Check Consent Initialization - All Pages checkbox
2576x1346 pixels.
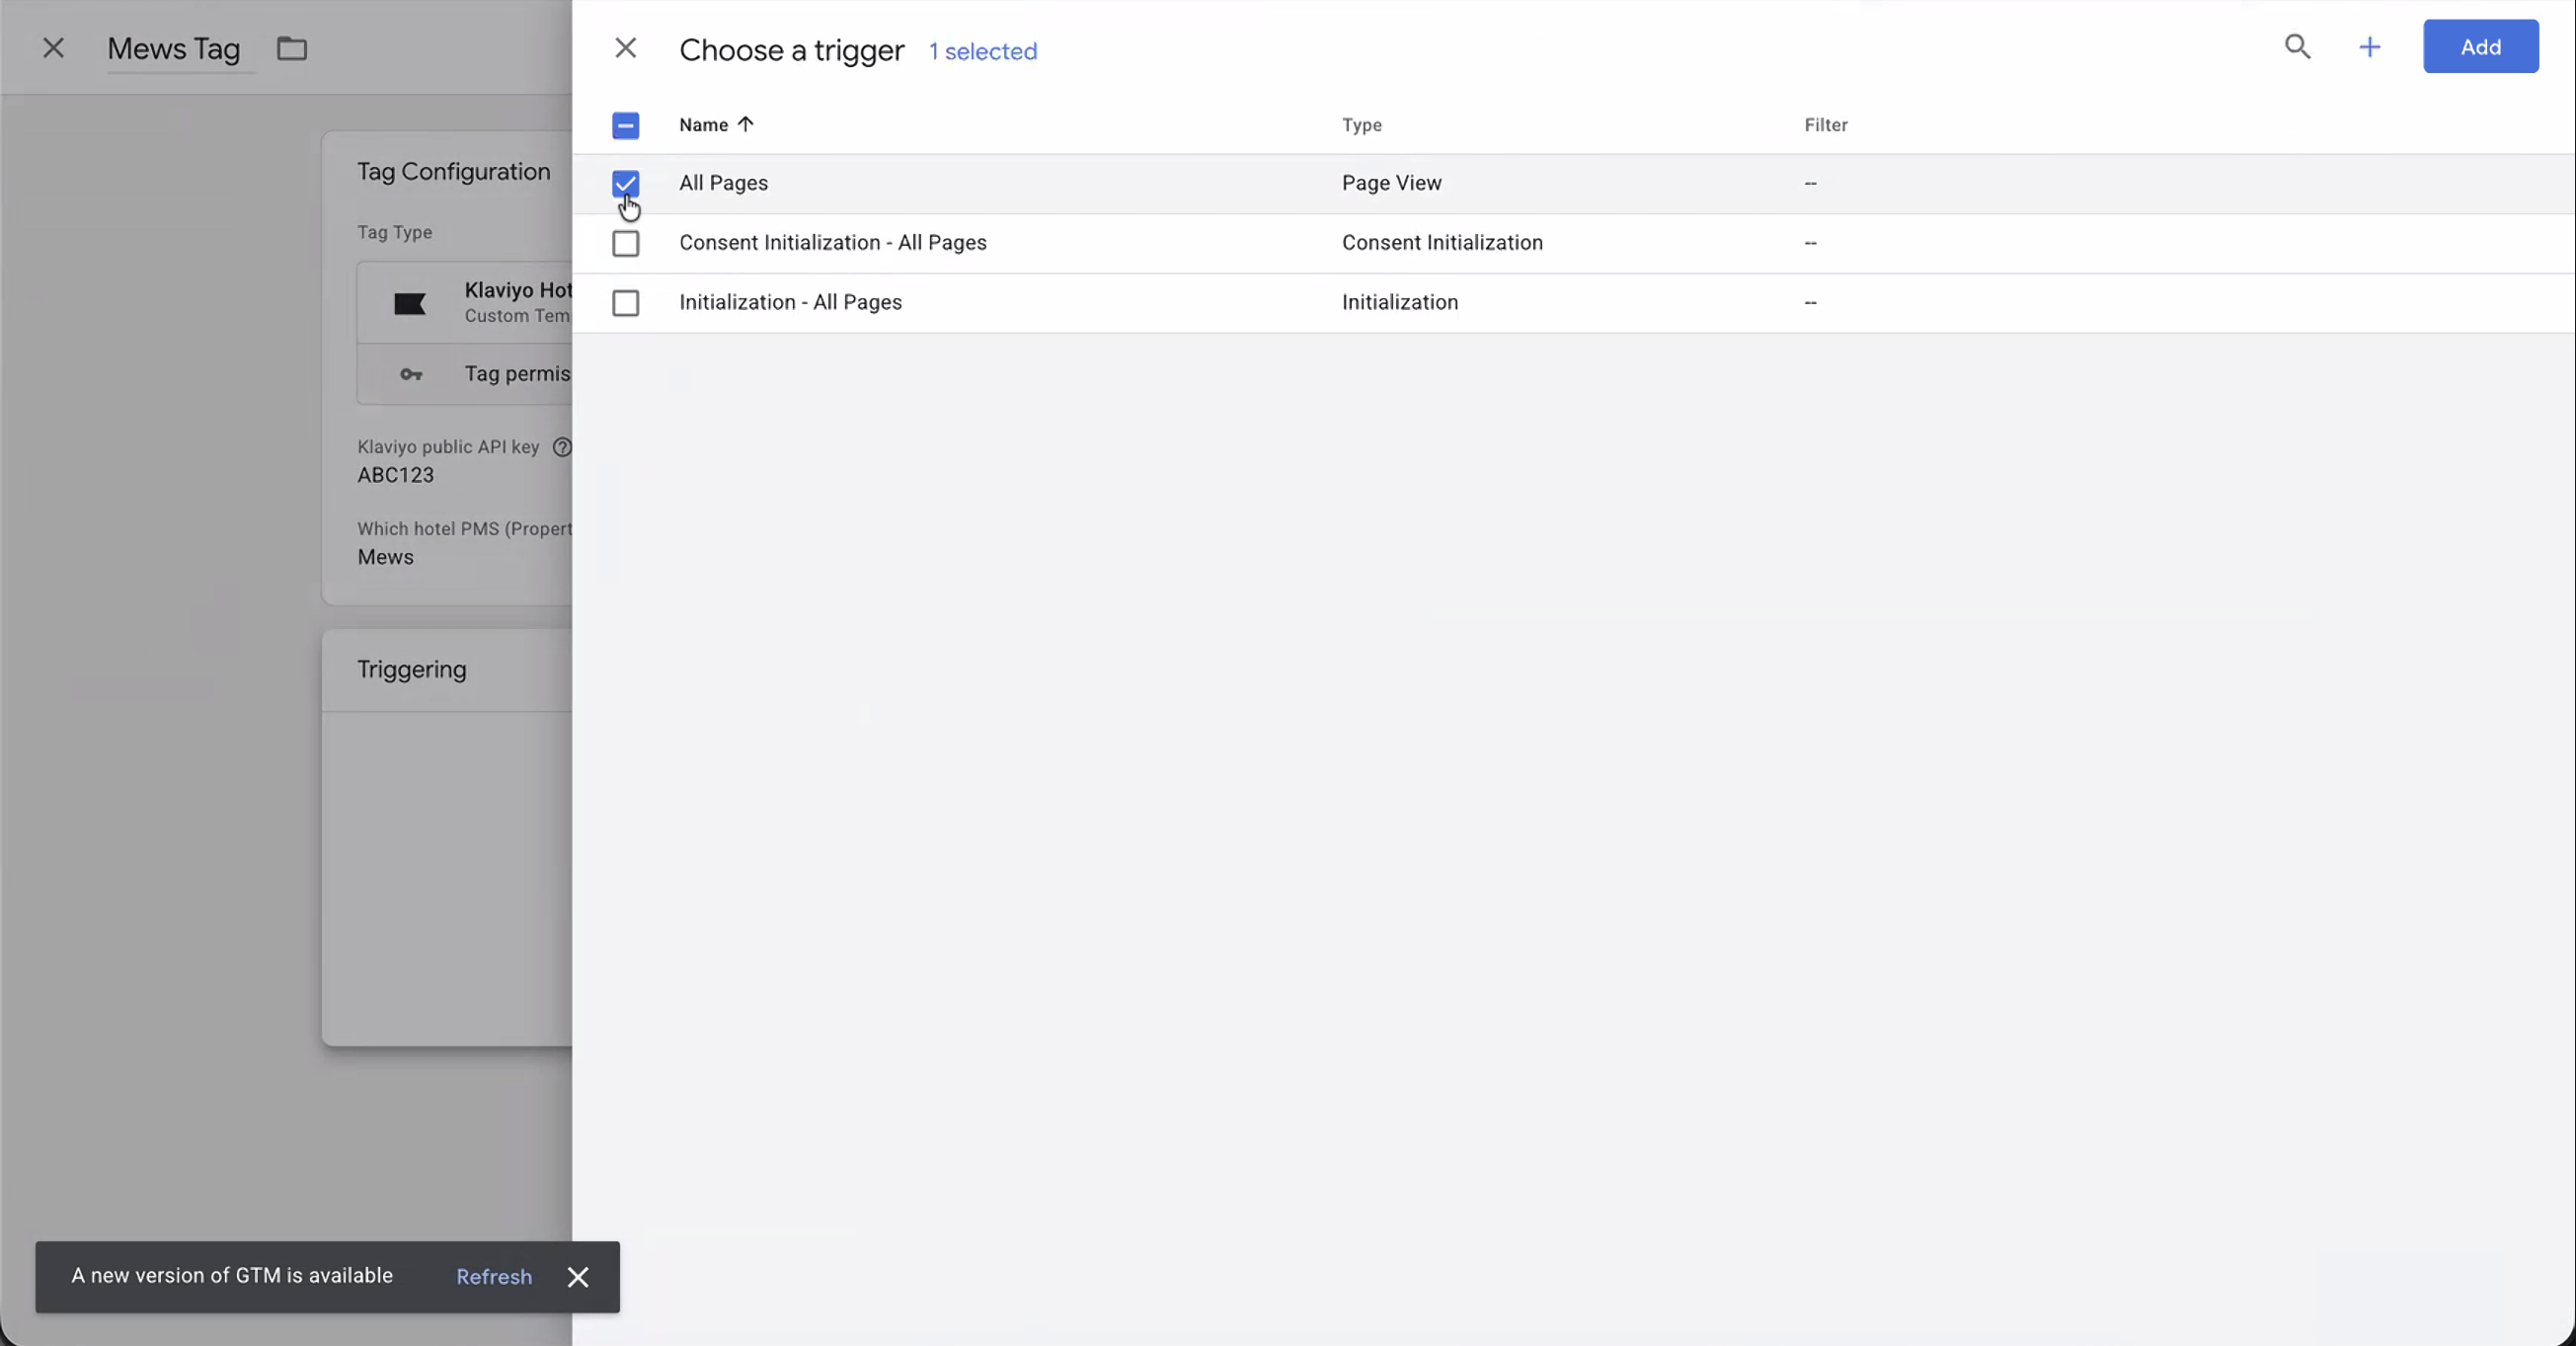click(x=625, y=243)
